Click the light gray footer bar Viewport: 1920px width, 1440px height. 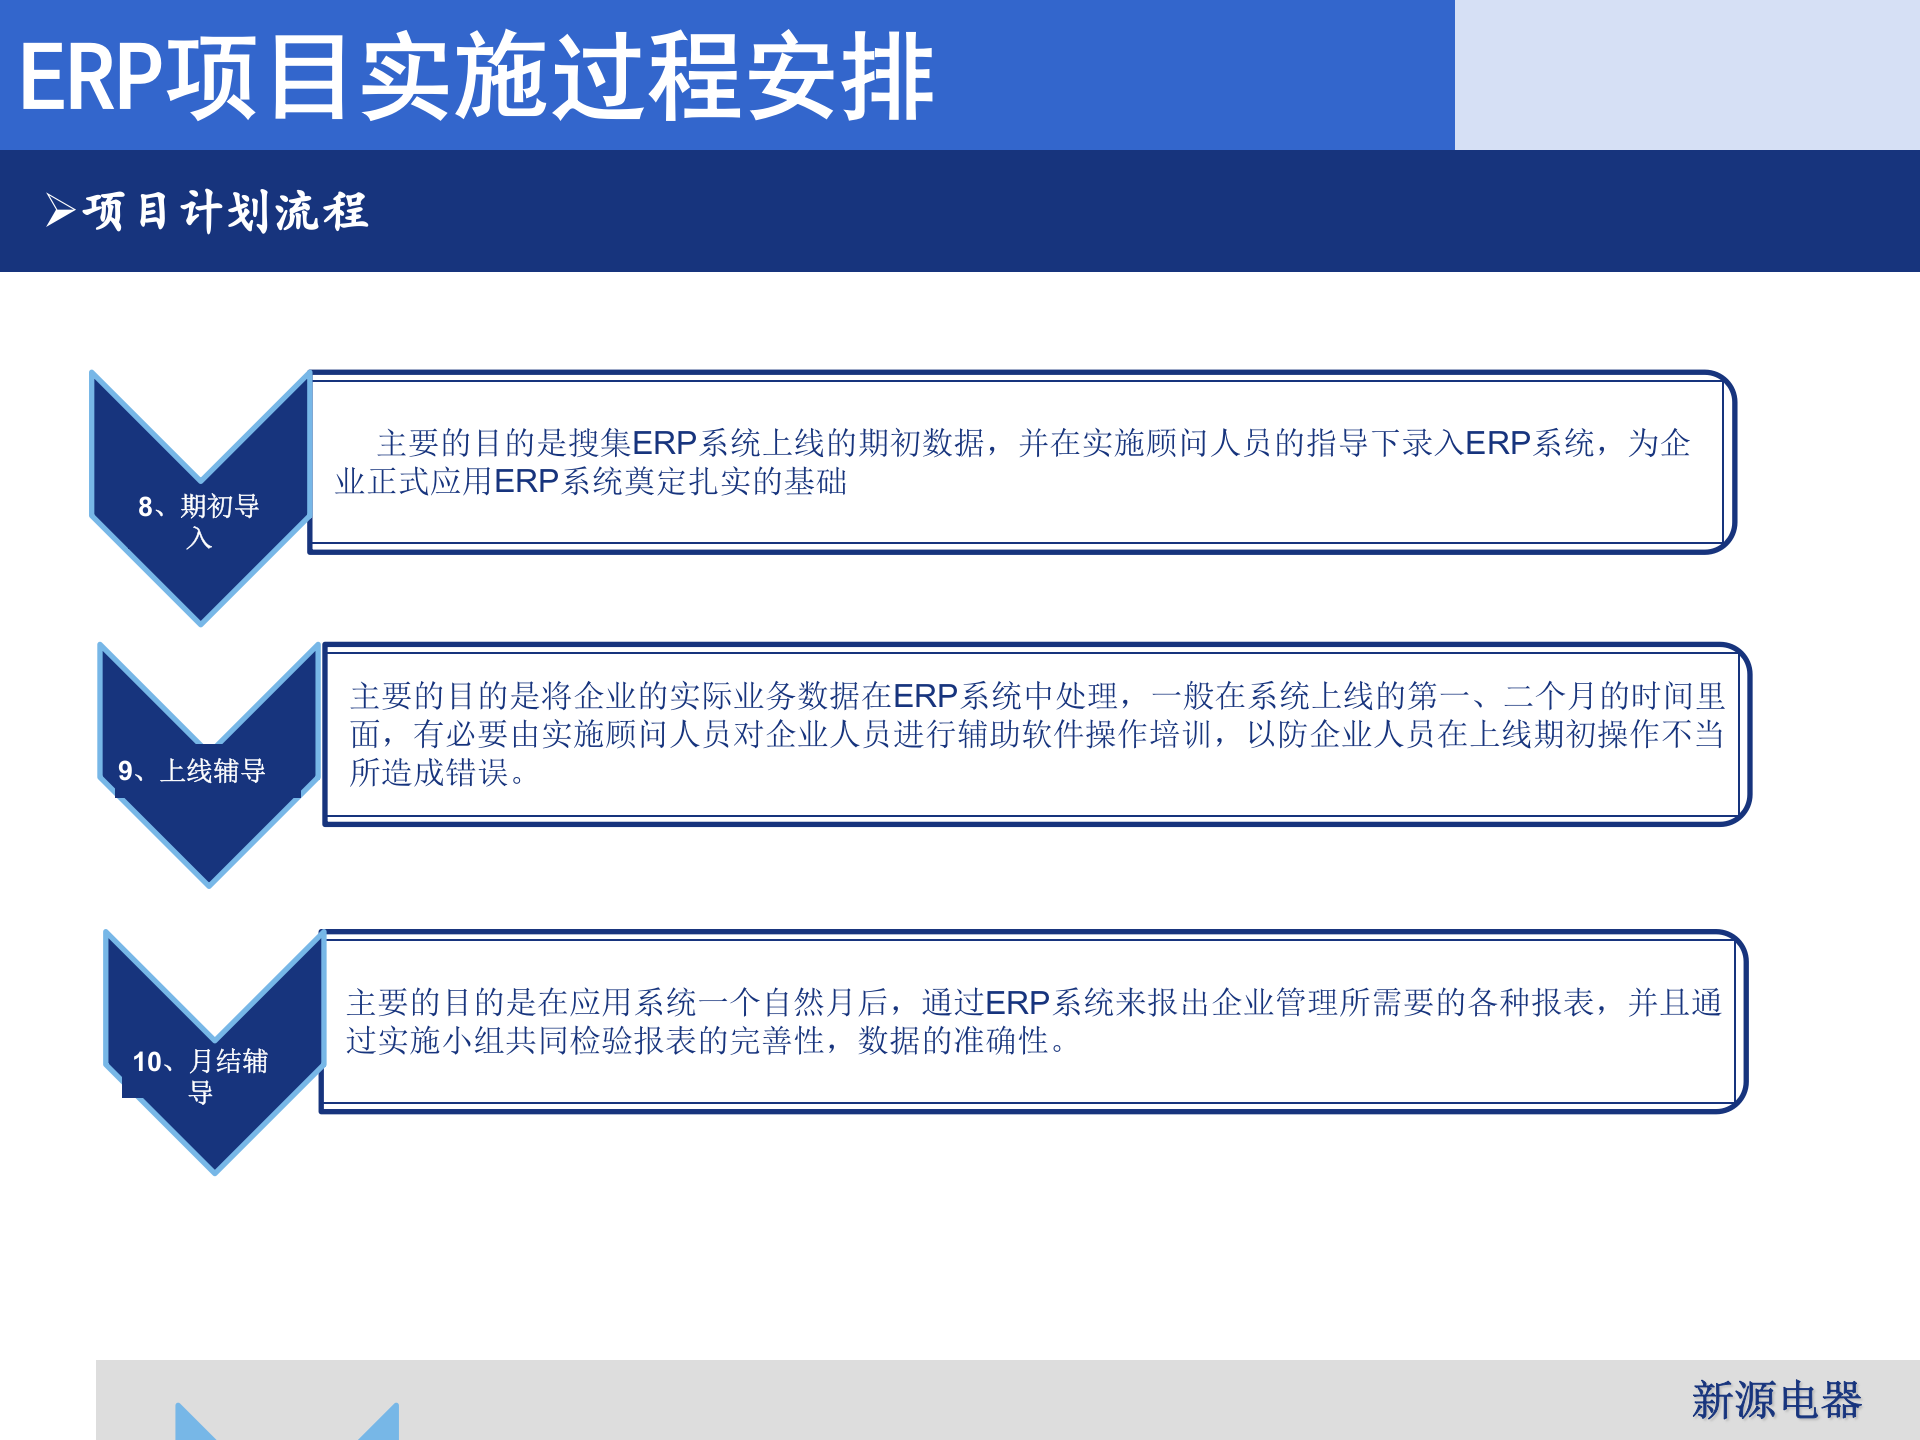coord(900,1400)
